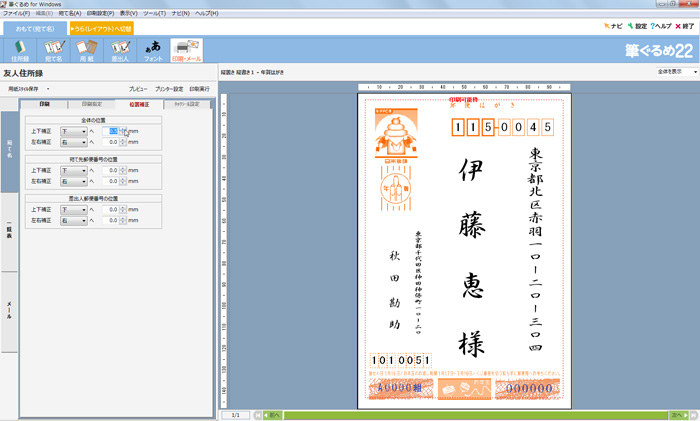Click the 宛て名 addressee toolbar icon

[53, 50]
